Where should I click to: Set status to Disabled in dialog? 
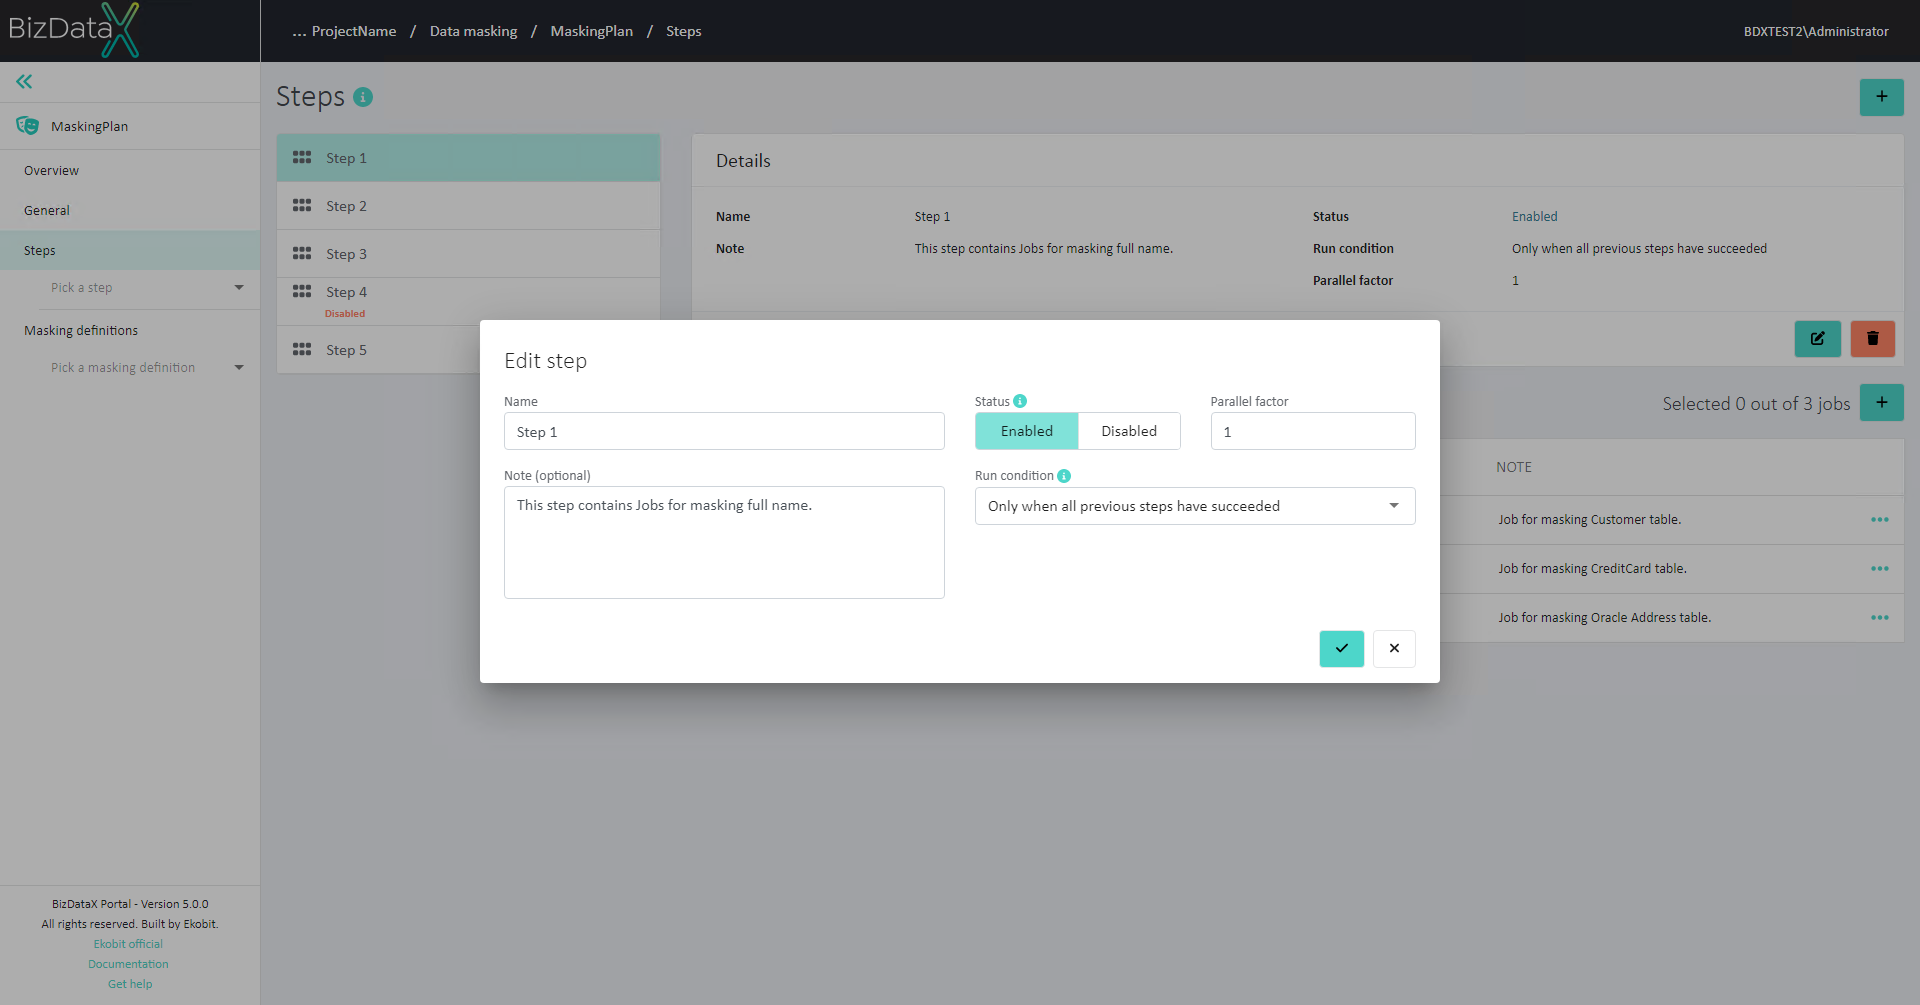pos(1129,431)
